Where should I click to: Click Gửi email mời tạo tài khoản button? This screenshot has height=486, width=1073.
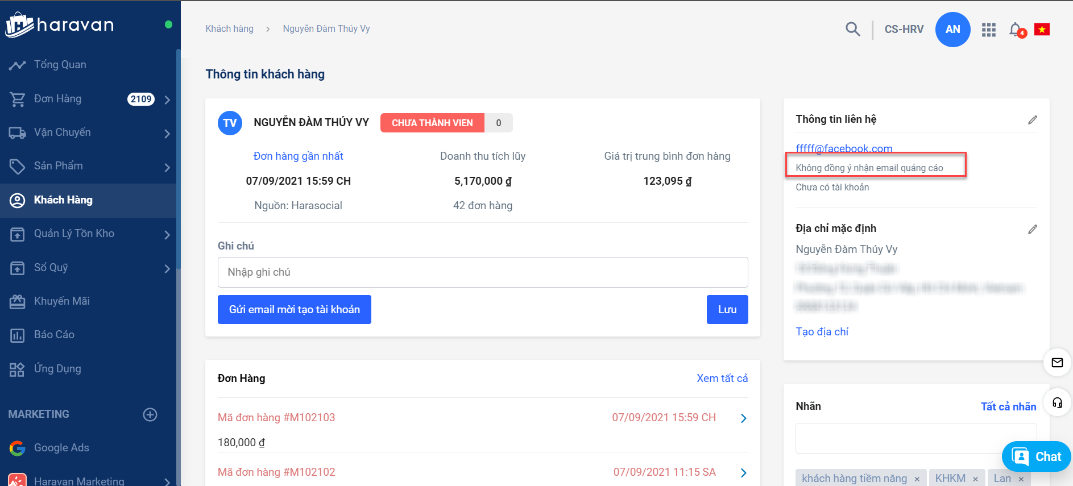[294, 310]
